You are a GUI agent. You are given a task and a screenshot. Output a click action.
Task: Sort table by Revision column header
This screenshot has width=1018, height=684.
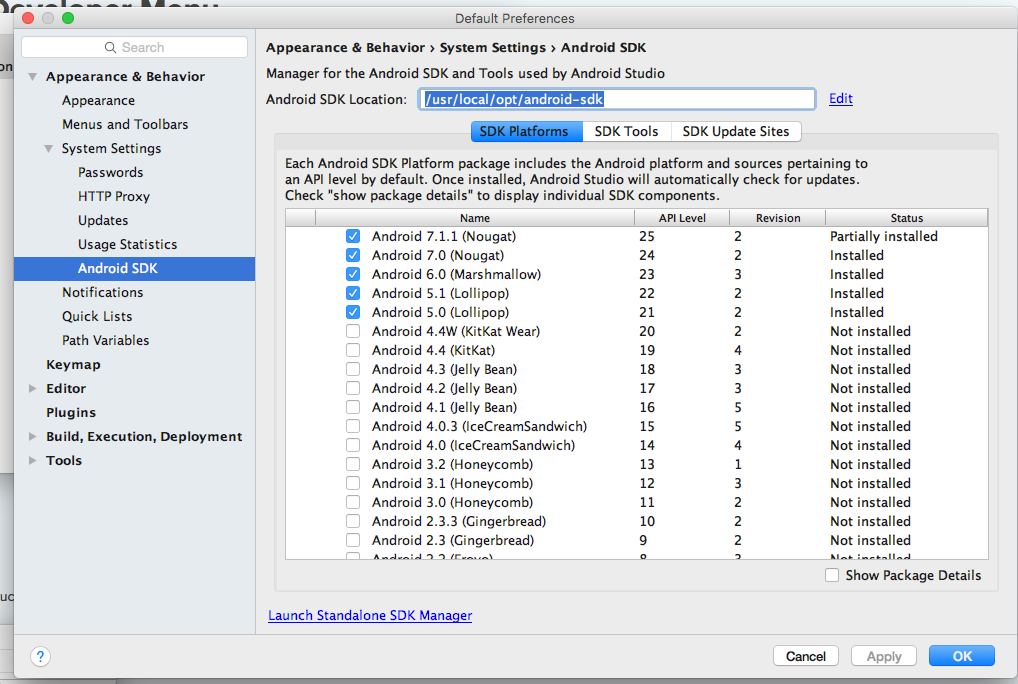778,218
